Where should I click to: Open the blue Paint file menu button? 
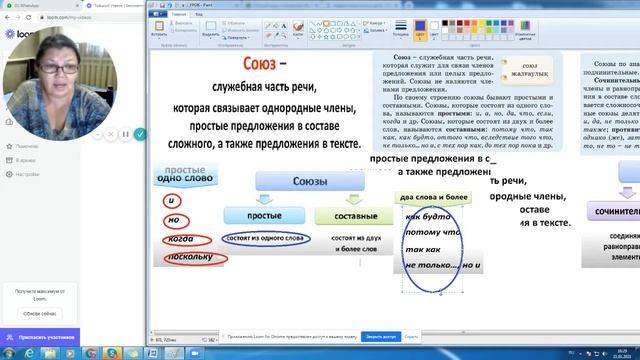pyautogui.click(x=158, y=14)
